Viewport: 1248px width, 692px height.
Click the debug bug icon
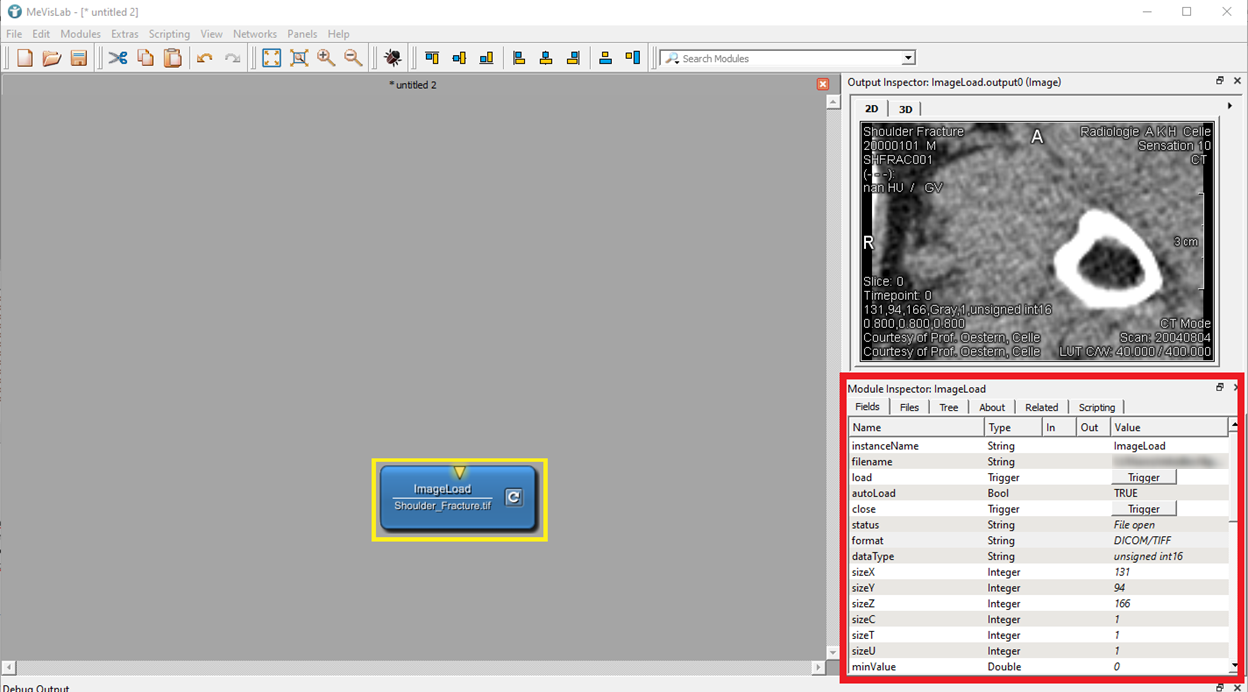392,58
